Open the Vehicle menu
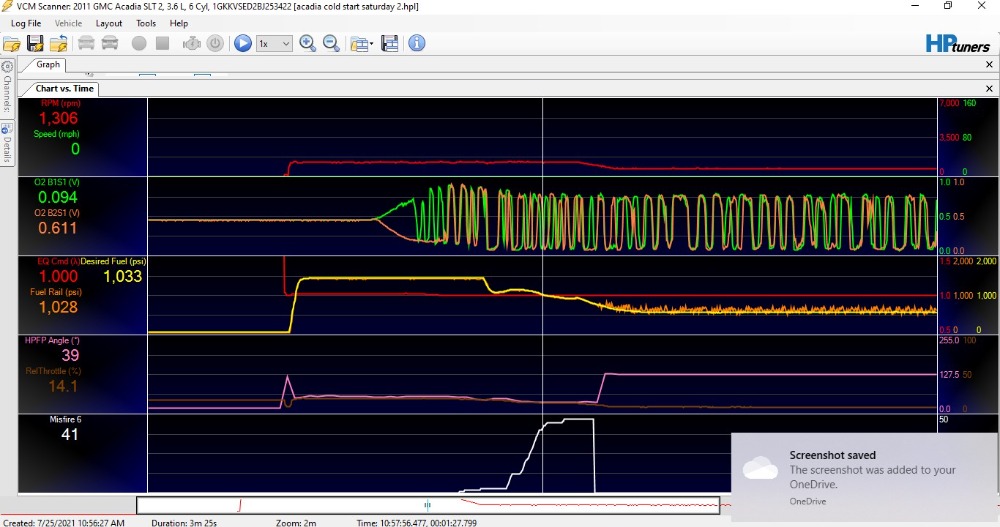Viewport: 1000px width, 527px height. 68,23
